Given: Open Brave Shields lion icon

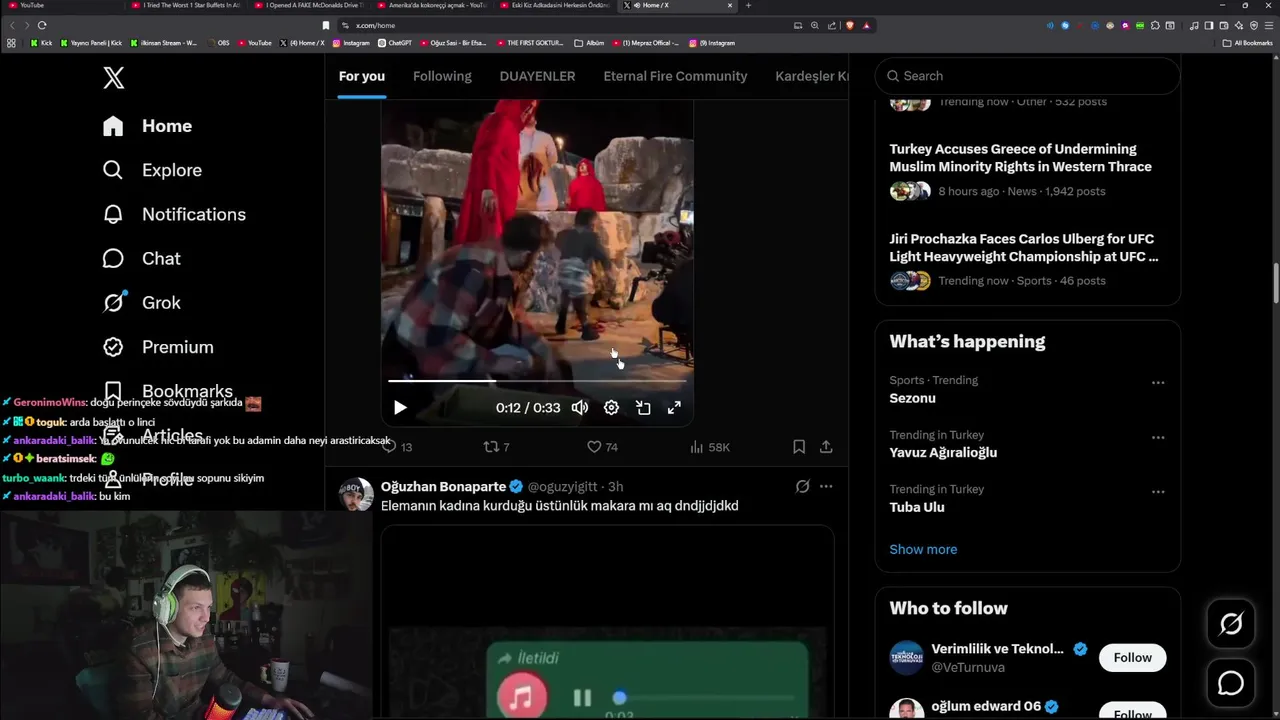Looking at the screenshot, I should pos(849,25).
